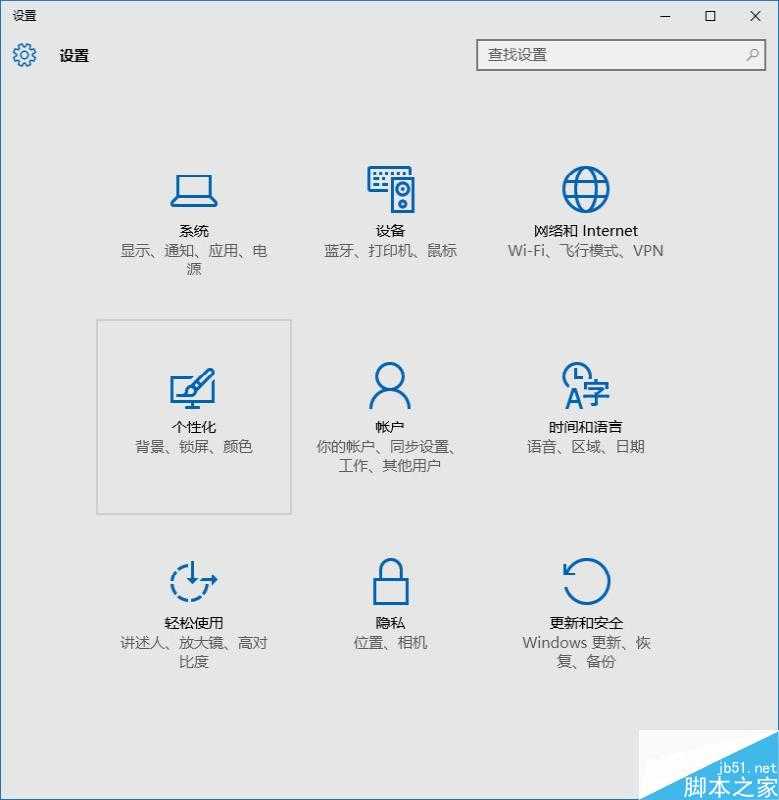Minimize the Settings window
The image size is (779, 800).
pyautogui.click(x=665, y=16)
